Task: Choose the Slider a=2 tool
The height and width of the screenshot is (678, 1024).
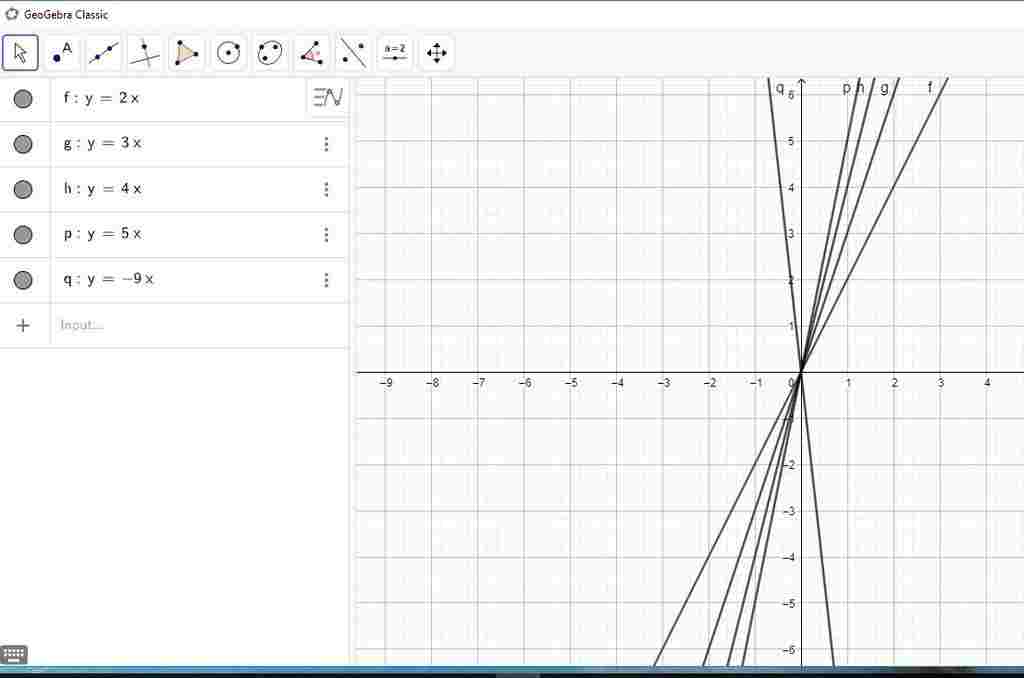Action: [395, 52]
